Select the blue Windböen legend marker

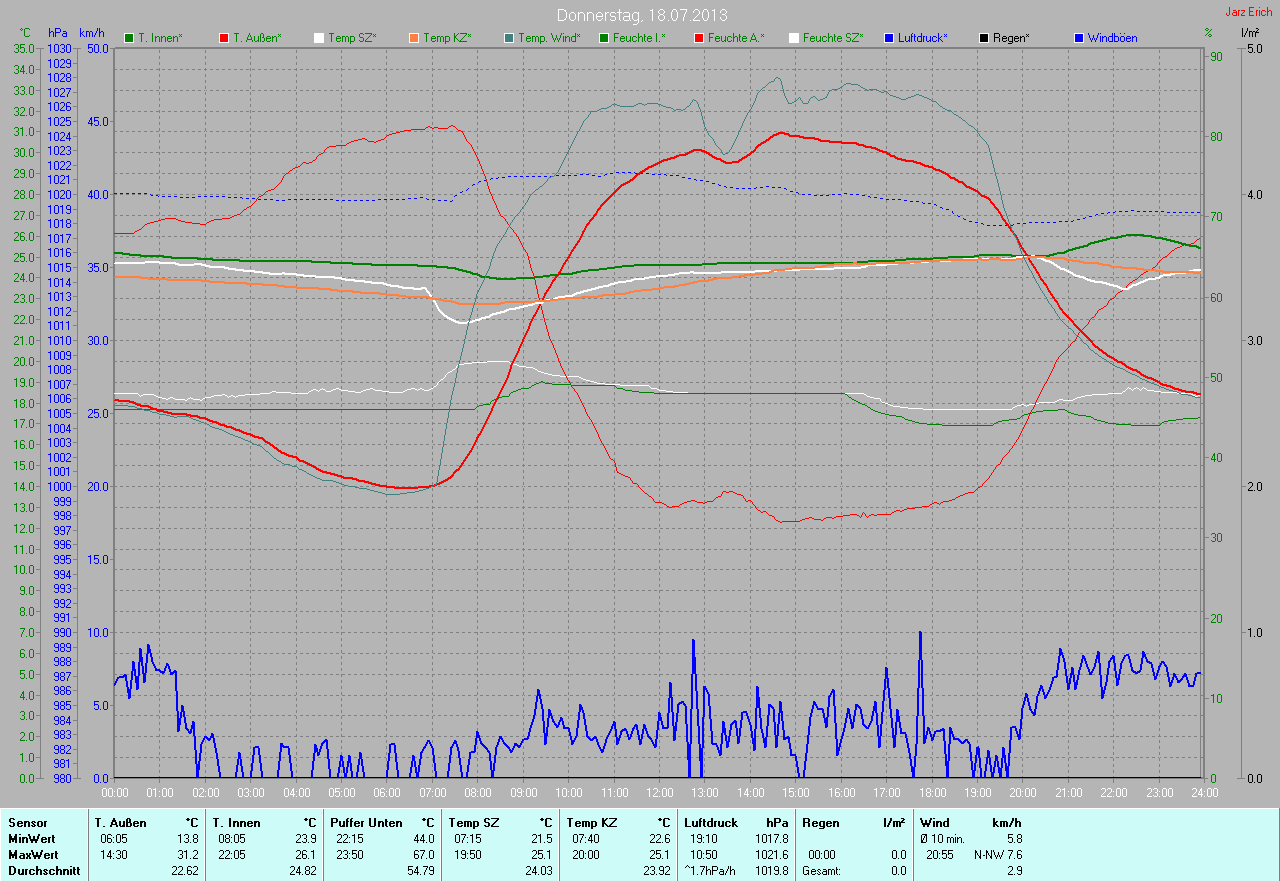coord(1079,38)
